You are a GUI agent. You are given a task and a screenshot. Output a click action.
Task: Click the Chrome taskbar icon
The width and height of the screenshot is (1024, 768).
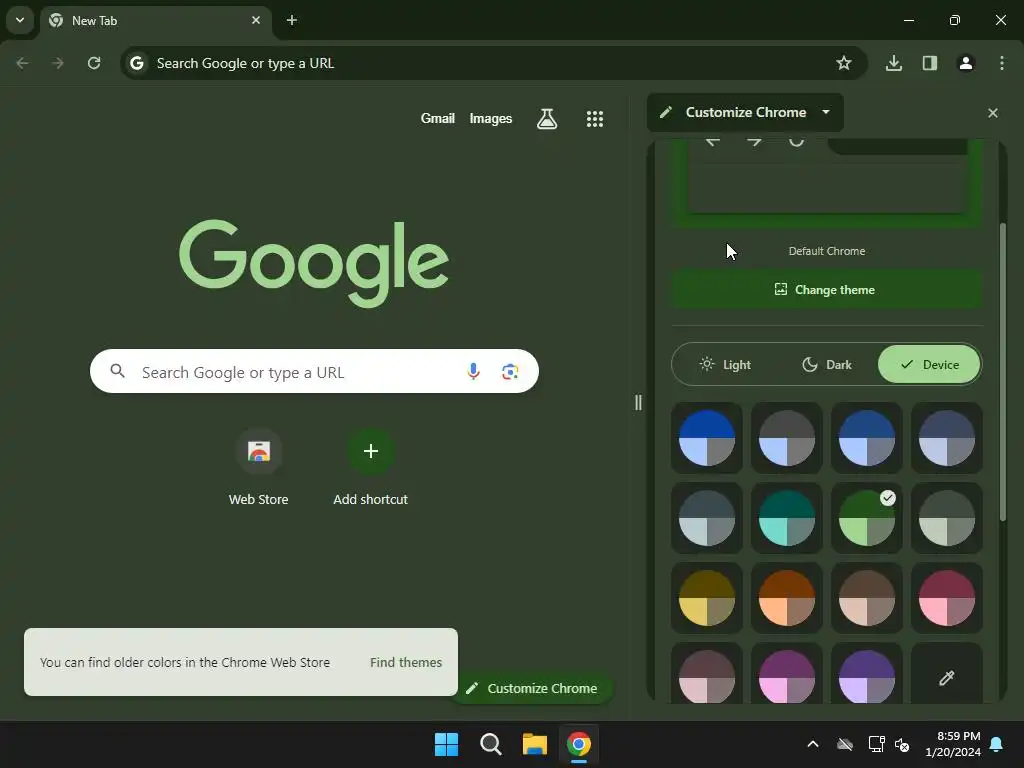click(x=579, y=744)
